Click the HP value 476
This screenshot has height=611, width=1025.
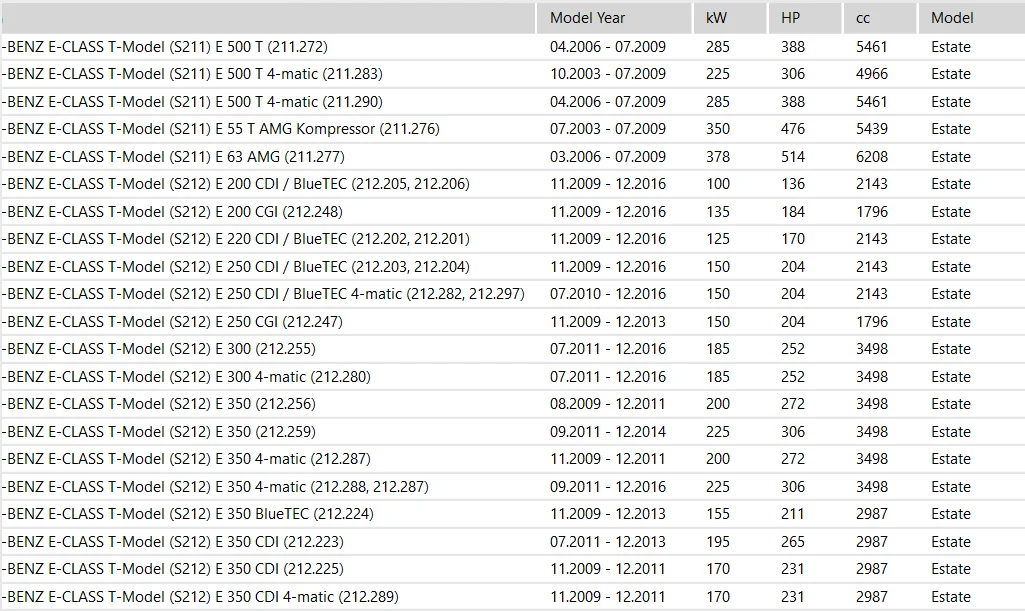pyautogui.click(x=793, y=129)
